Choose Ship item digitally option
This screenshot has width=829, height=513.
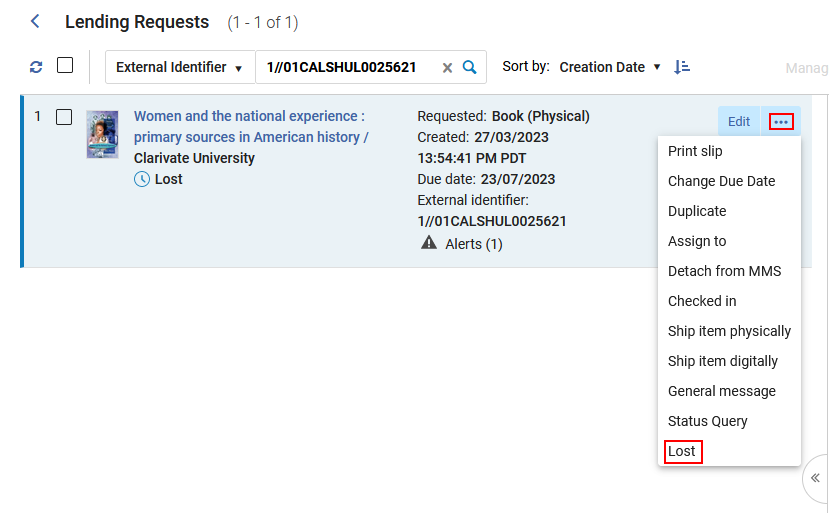722,361
